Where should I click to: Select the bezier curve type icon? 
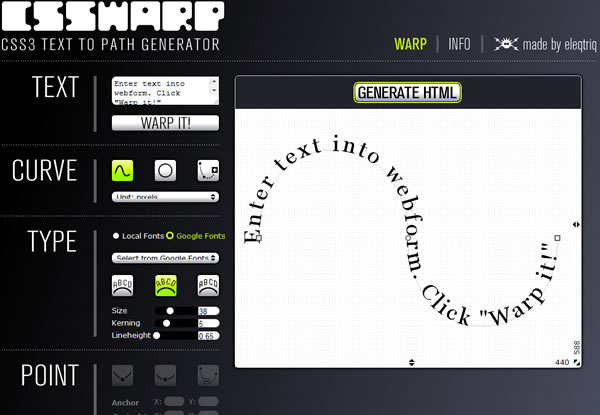pyautogui.click(x=208, y=170)
